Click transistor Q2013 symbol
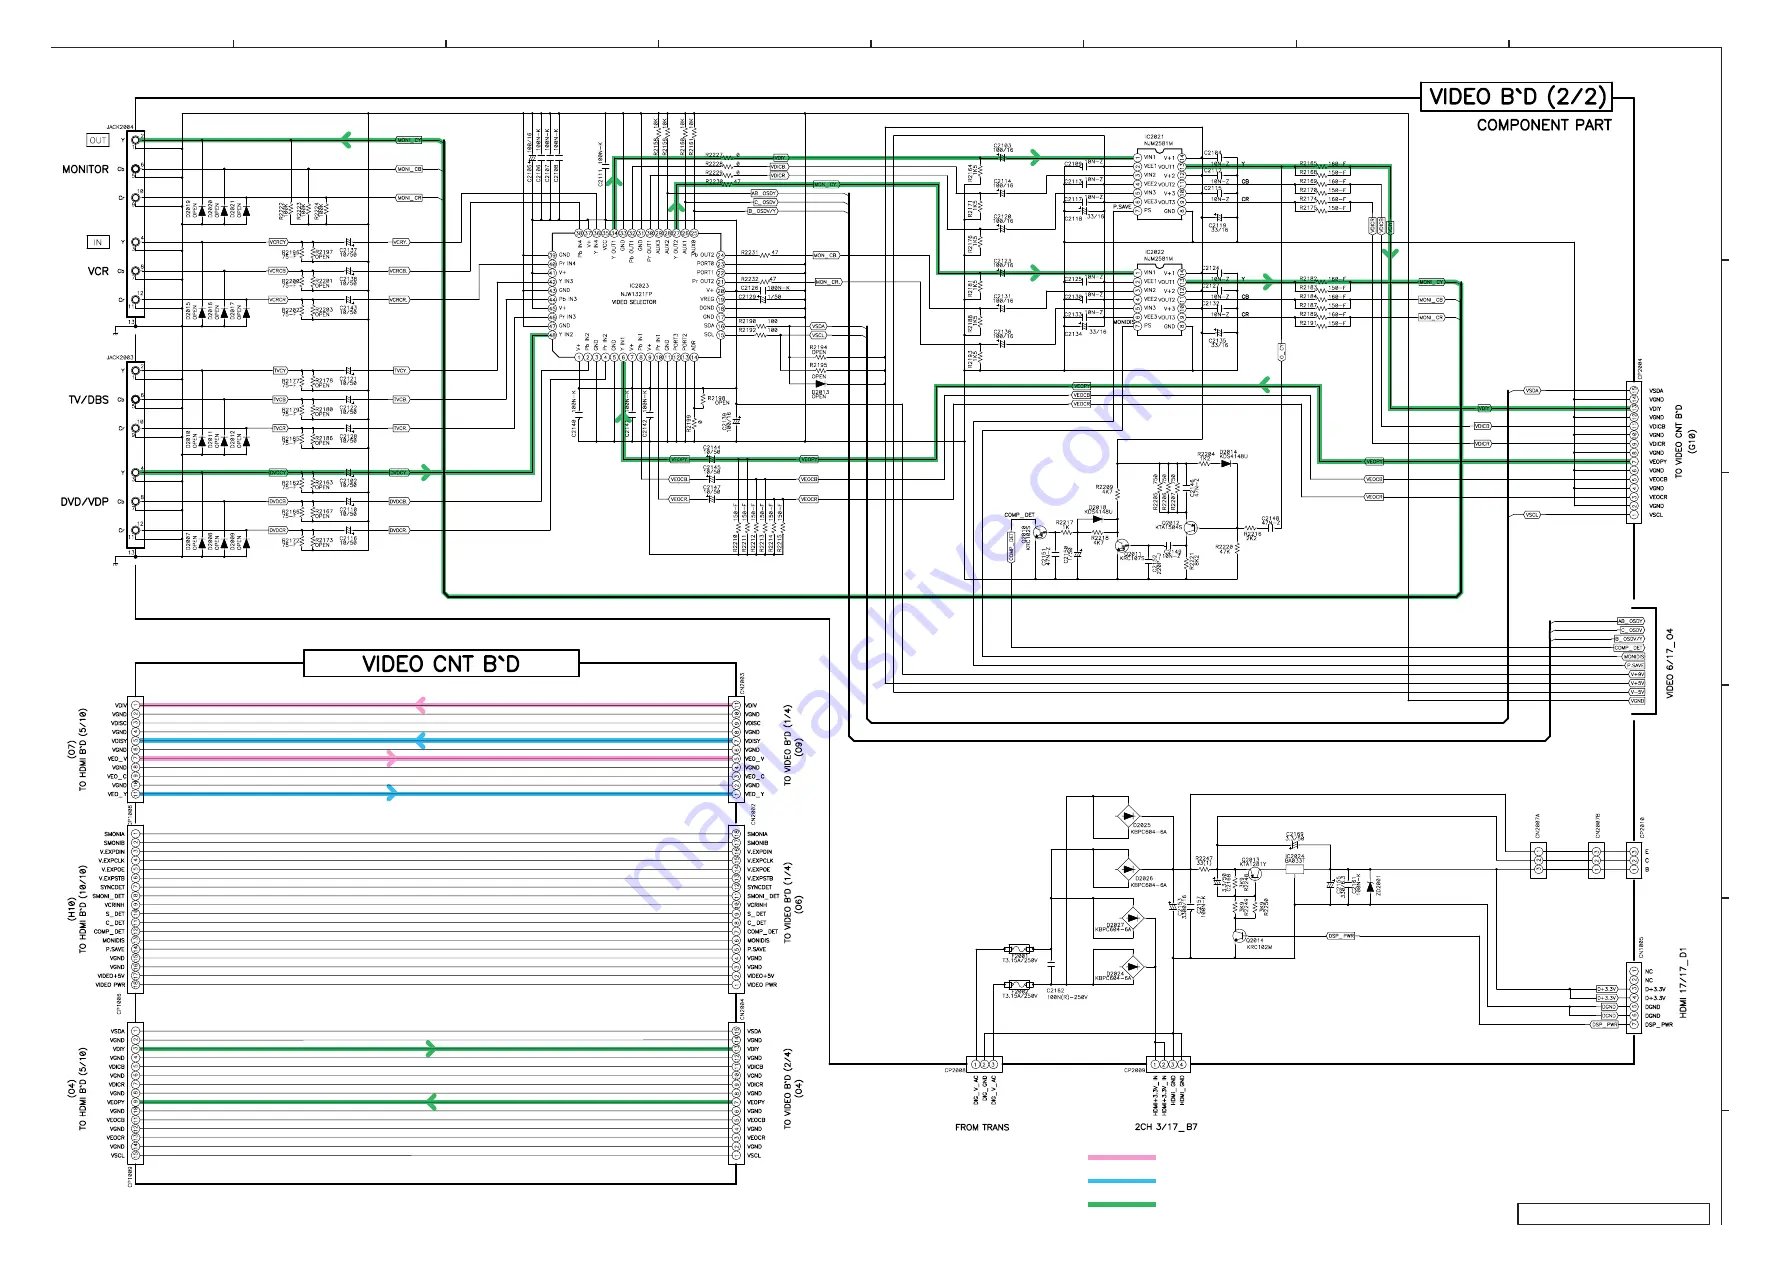 click(1255, 873)
